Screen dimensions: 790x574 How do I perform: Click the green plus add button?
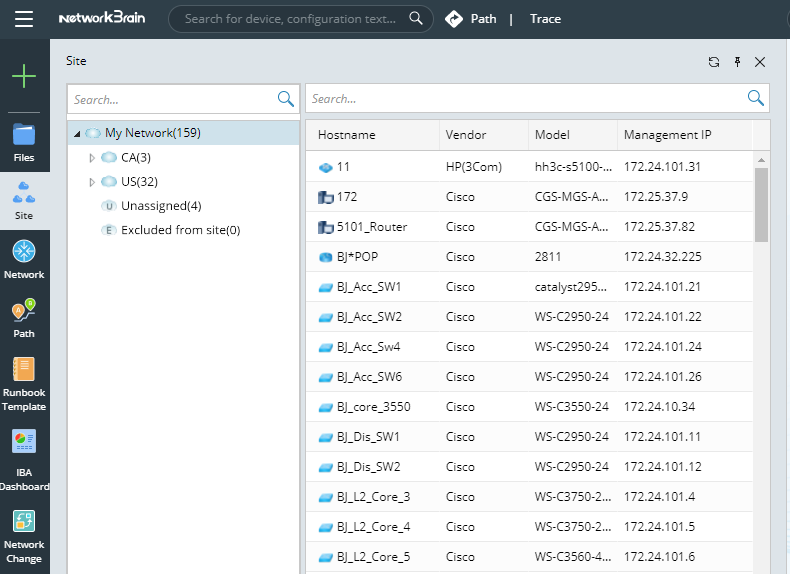[24, 76]
